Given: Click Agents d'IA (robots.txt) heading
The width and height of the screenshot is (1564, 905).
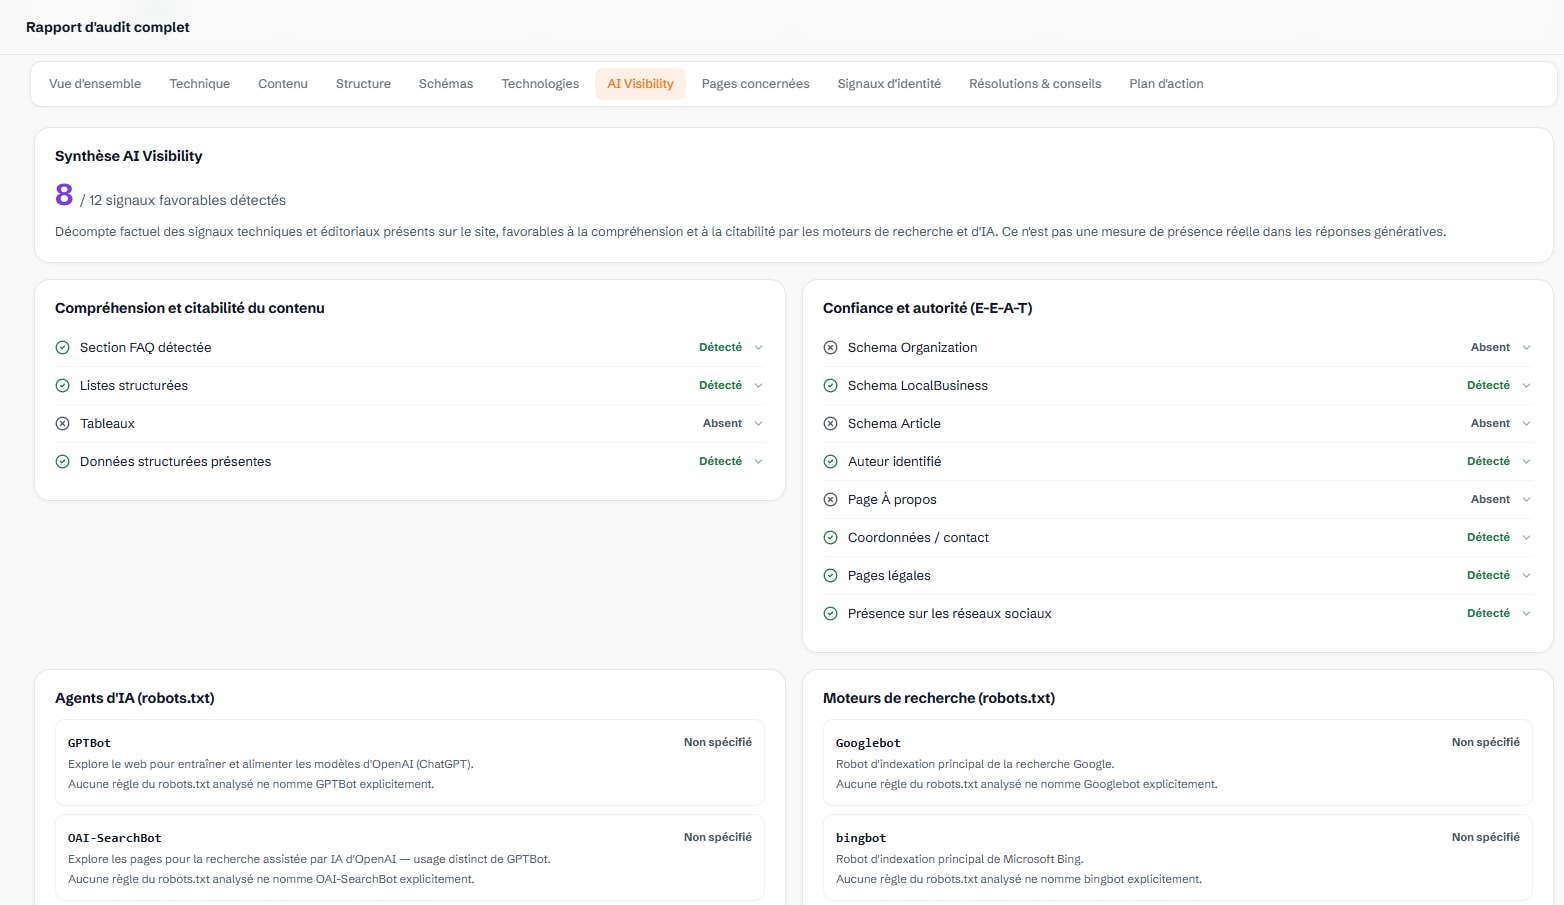Looking at the screenshot, I should click(135, 698).
